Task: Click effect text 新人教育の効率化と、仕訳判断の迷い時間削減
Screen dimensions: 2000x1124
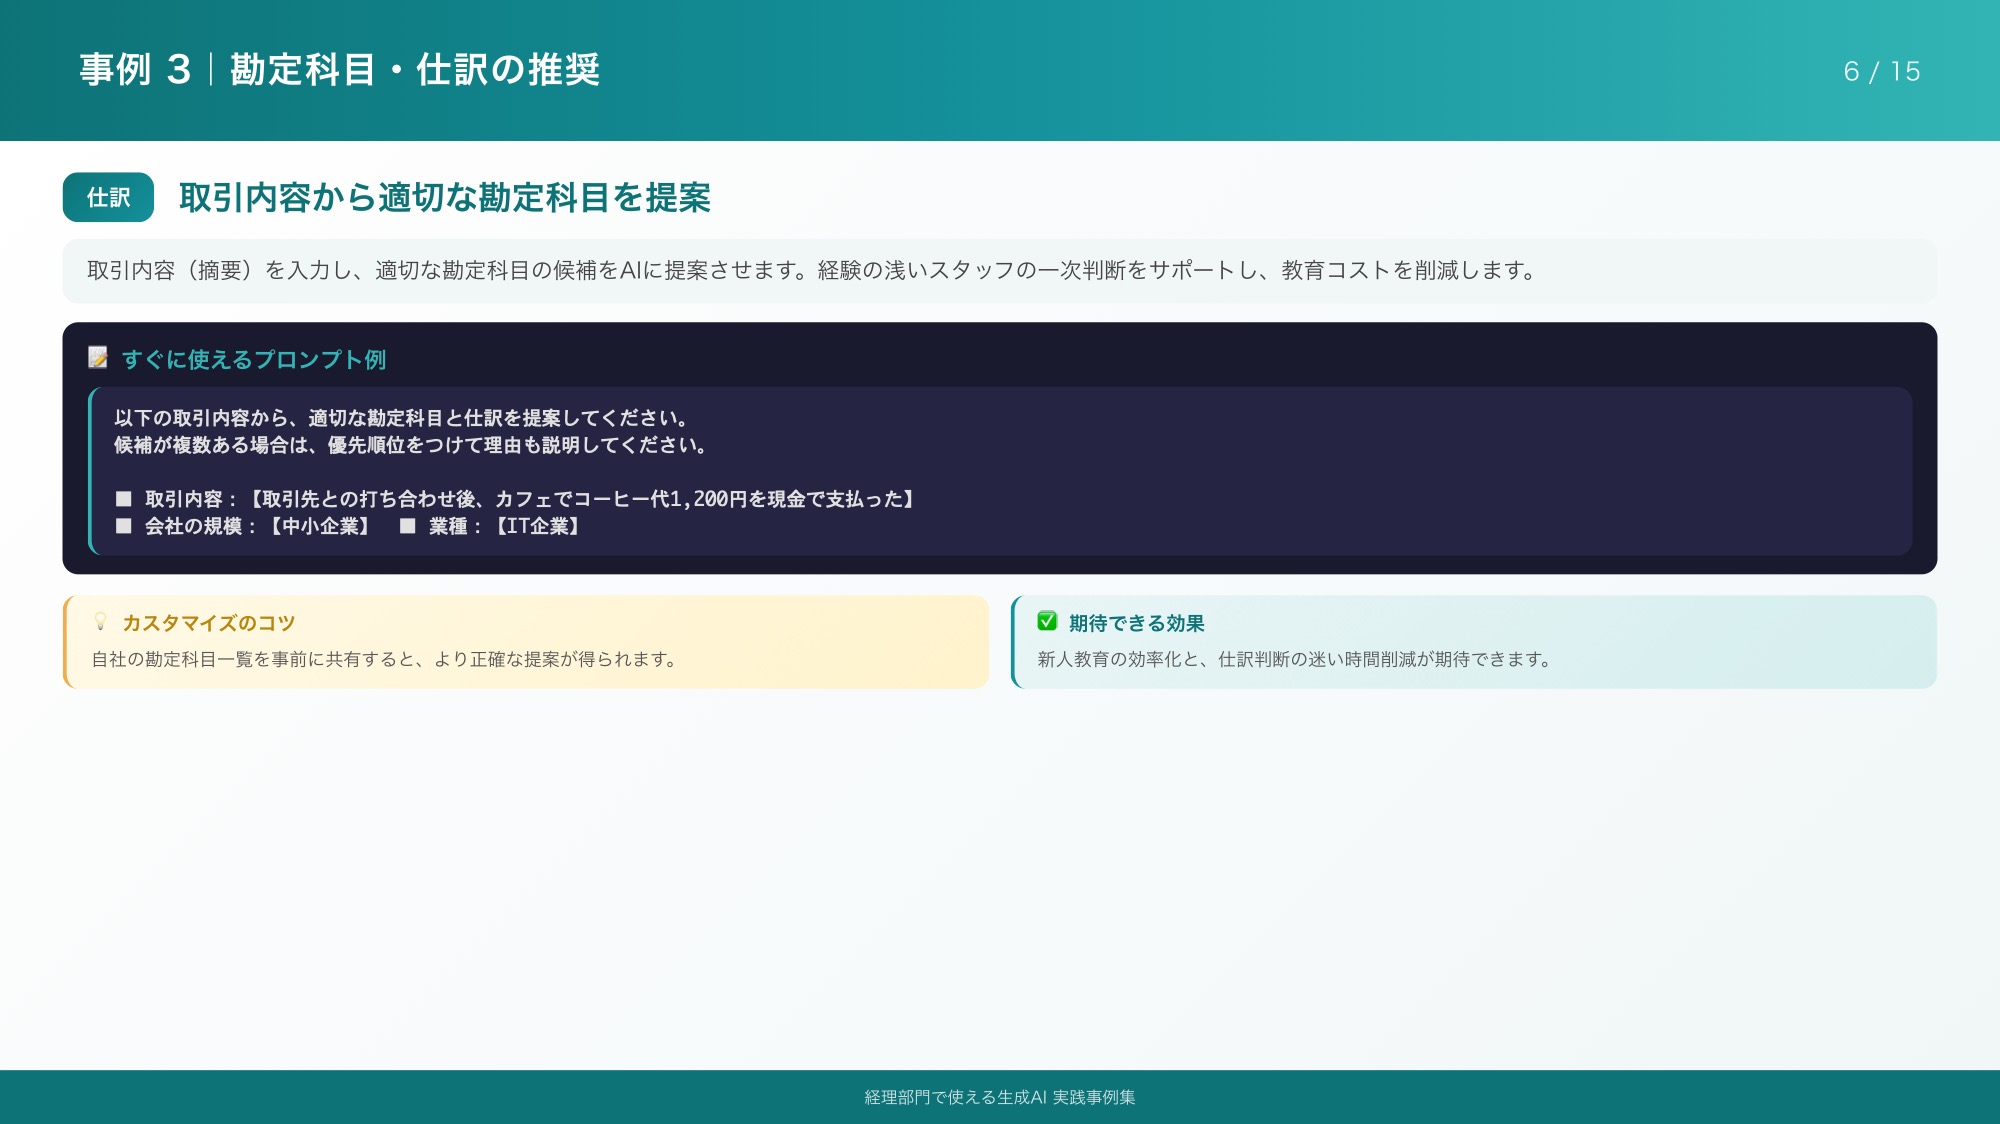Action: tap(1296, 659)
